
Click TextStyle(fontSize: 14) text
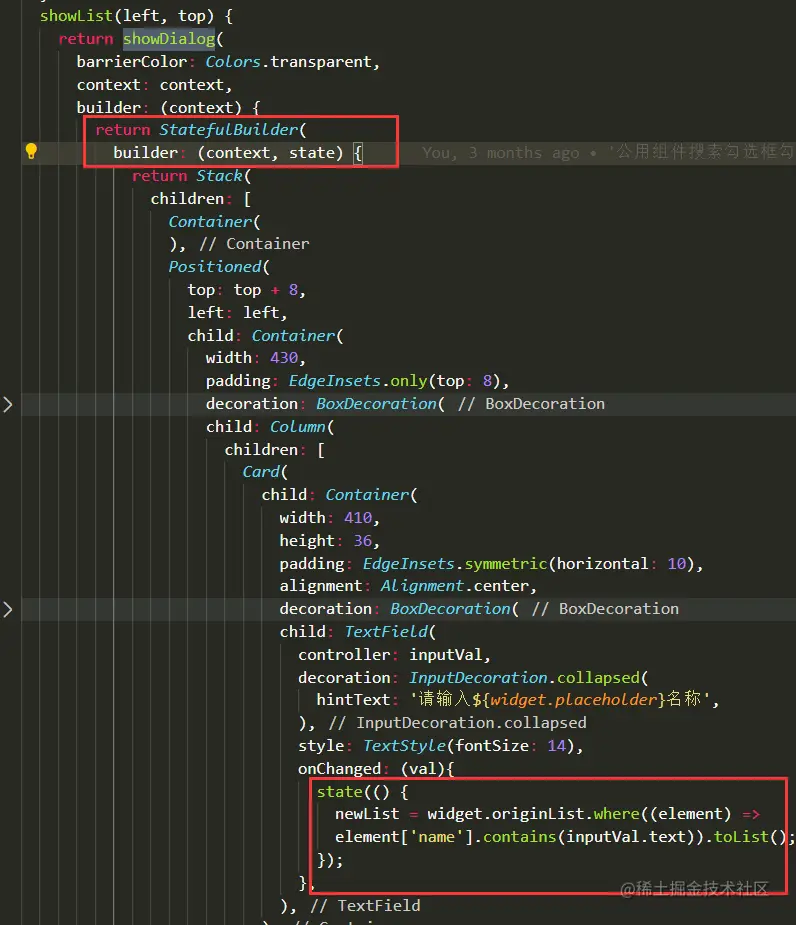(469, 746)
